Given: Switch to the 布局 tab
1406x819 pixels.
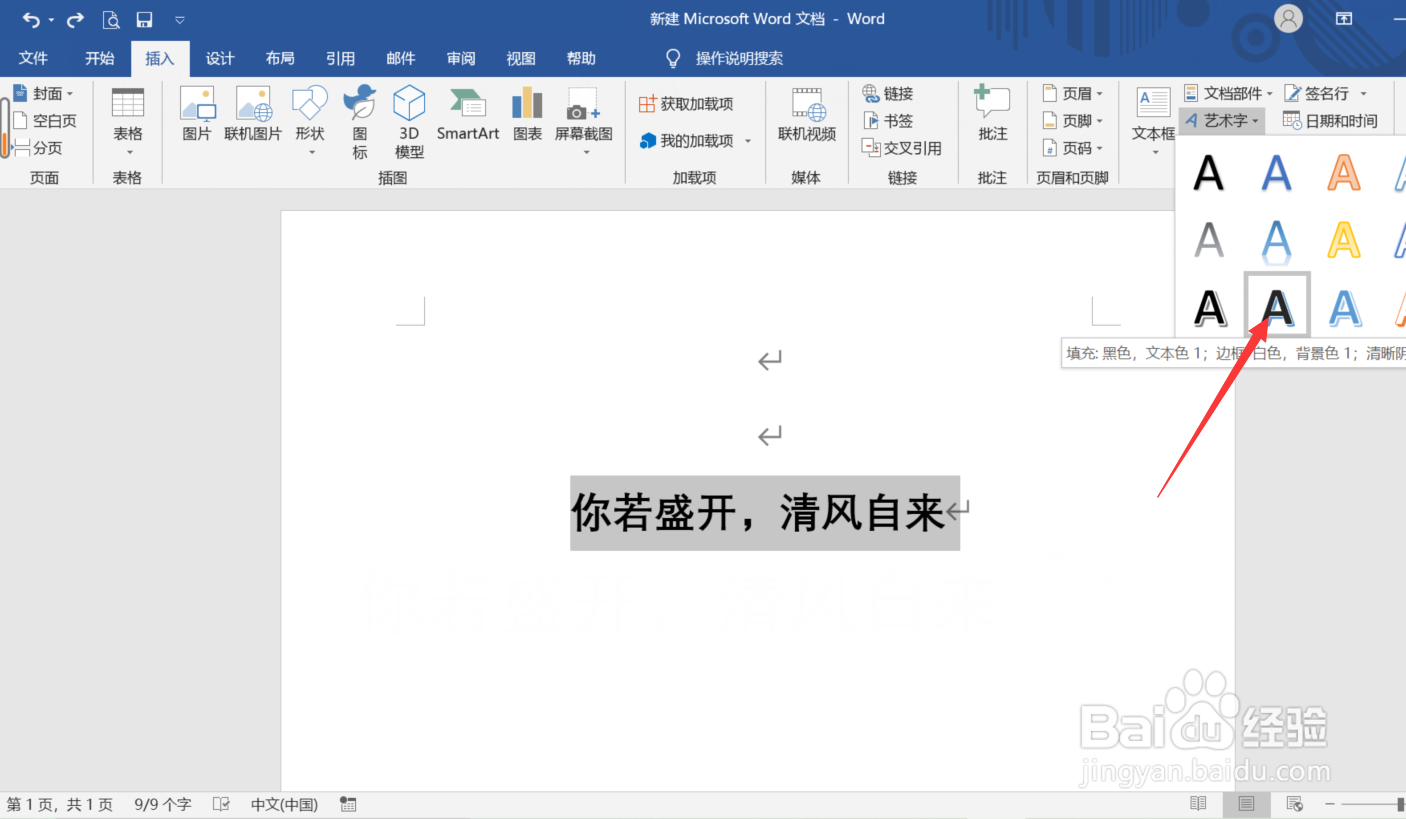Looking at the screenshot, I should point(280,58).
